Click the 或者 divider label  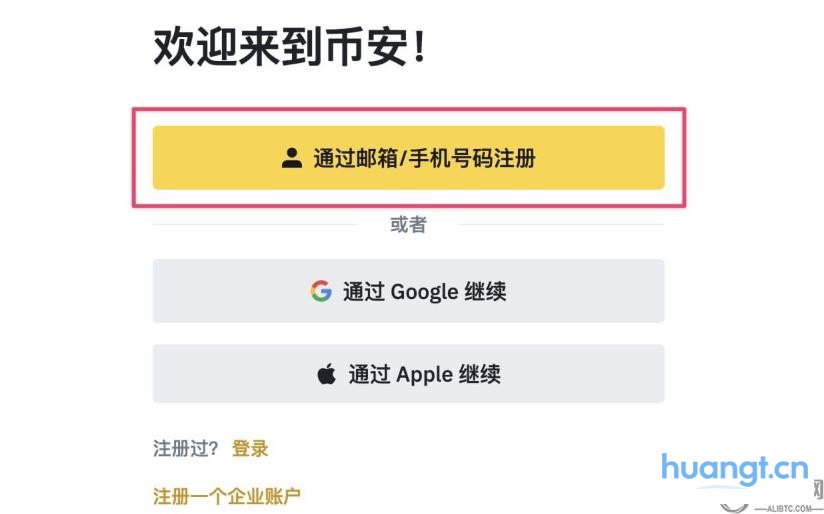tap(408, 225)
